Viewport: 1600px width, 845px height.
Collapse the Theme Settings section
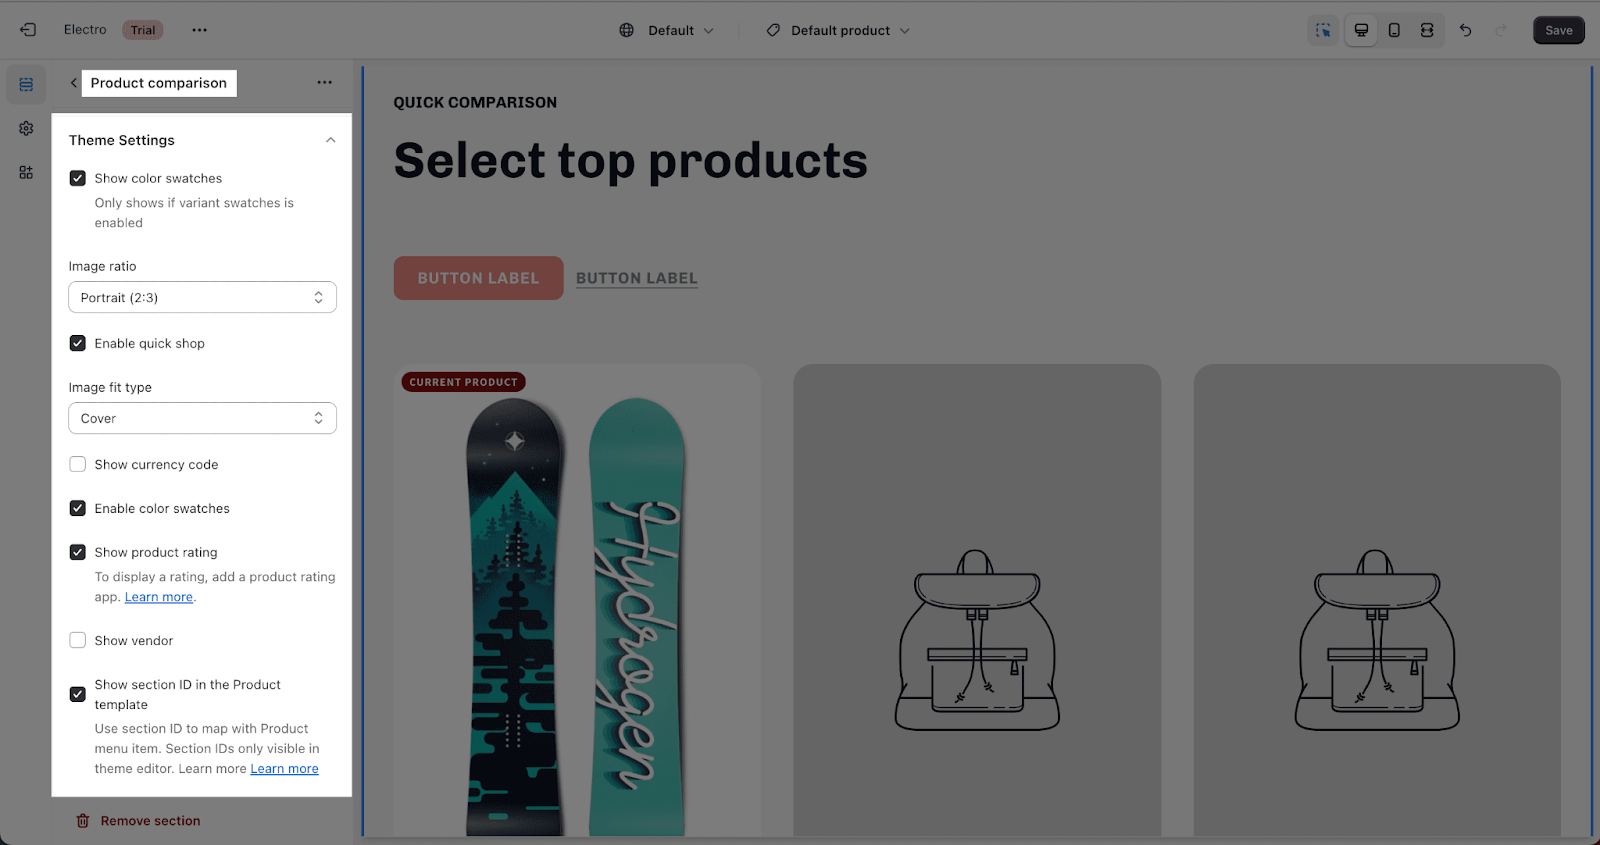pyautogui.click(x=330, y=140)
